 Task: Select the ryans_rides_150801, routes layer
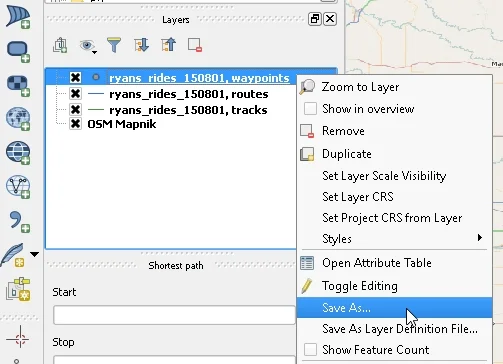click(x=189, y=94)
